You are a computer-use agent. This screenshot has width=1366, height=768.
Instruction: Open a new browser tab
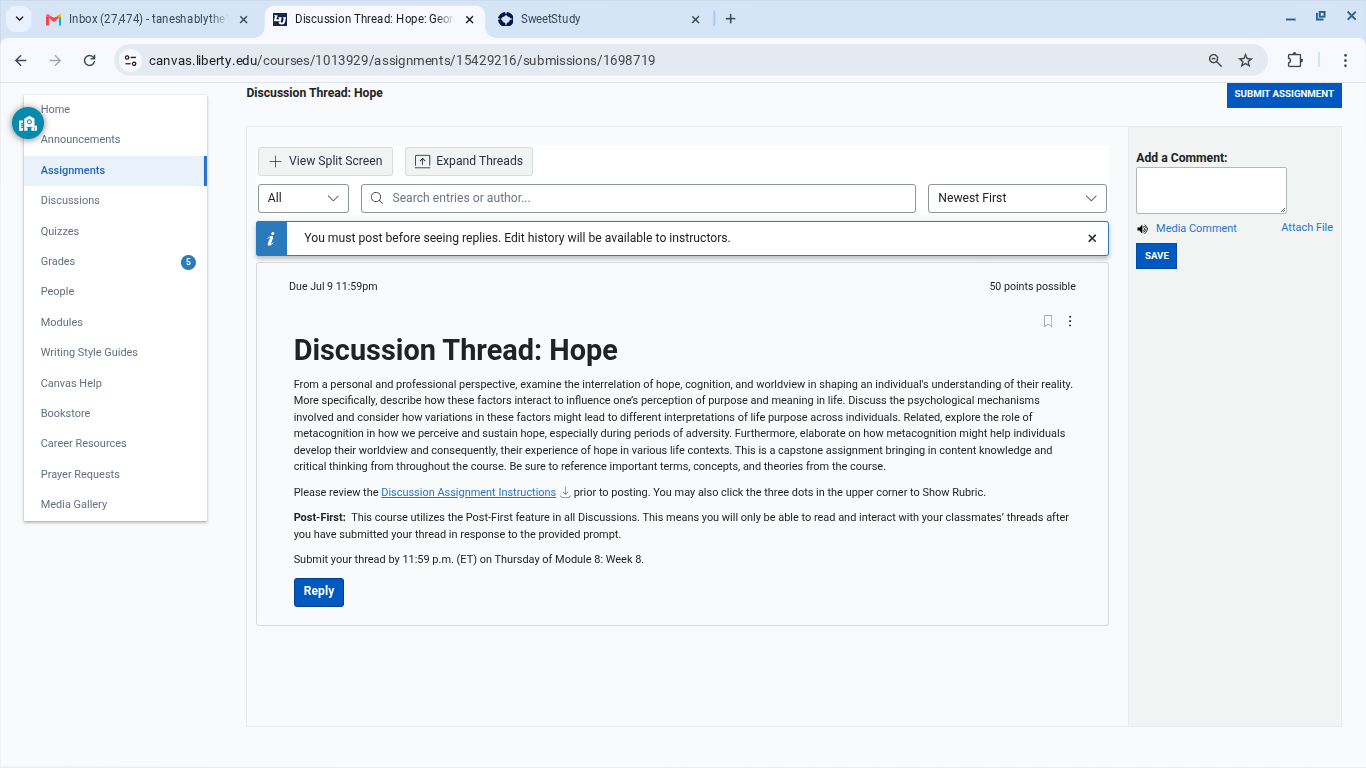pos(730,19)
